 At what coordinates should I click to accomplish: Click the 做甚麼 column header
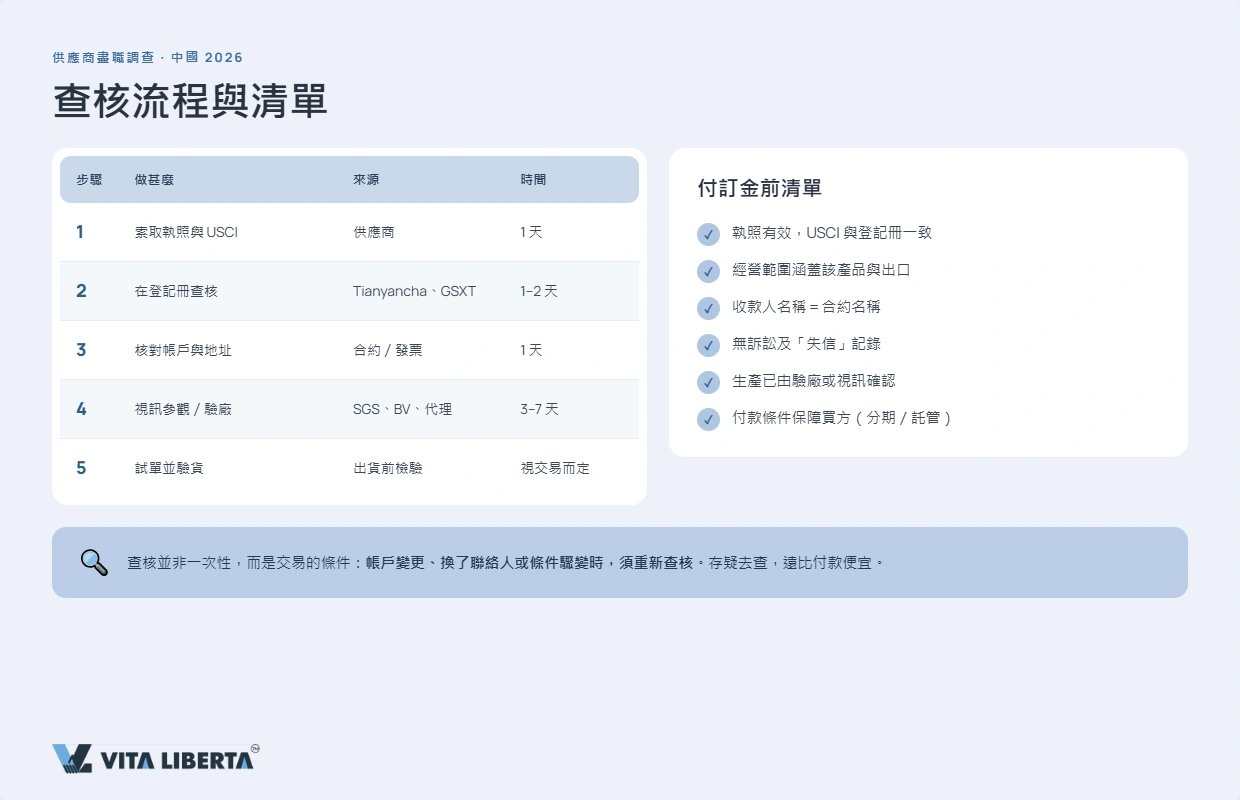point(155,180)
